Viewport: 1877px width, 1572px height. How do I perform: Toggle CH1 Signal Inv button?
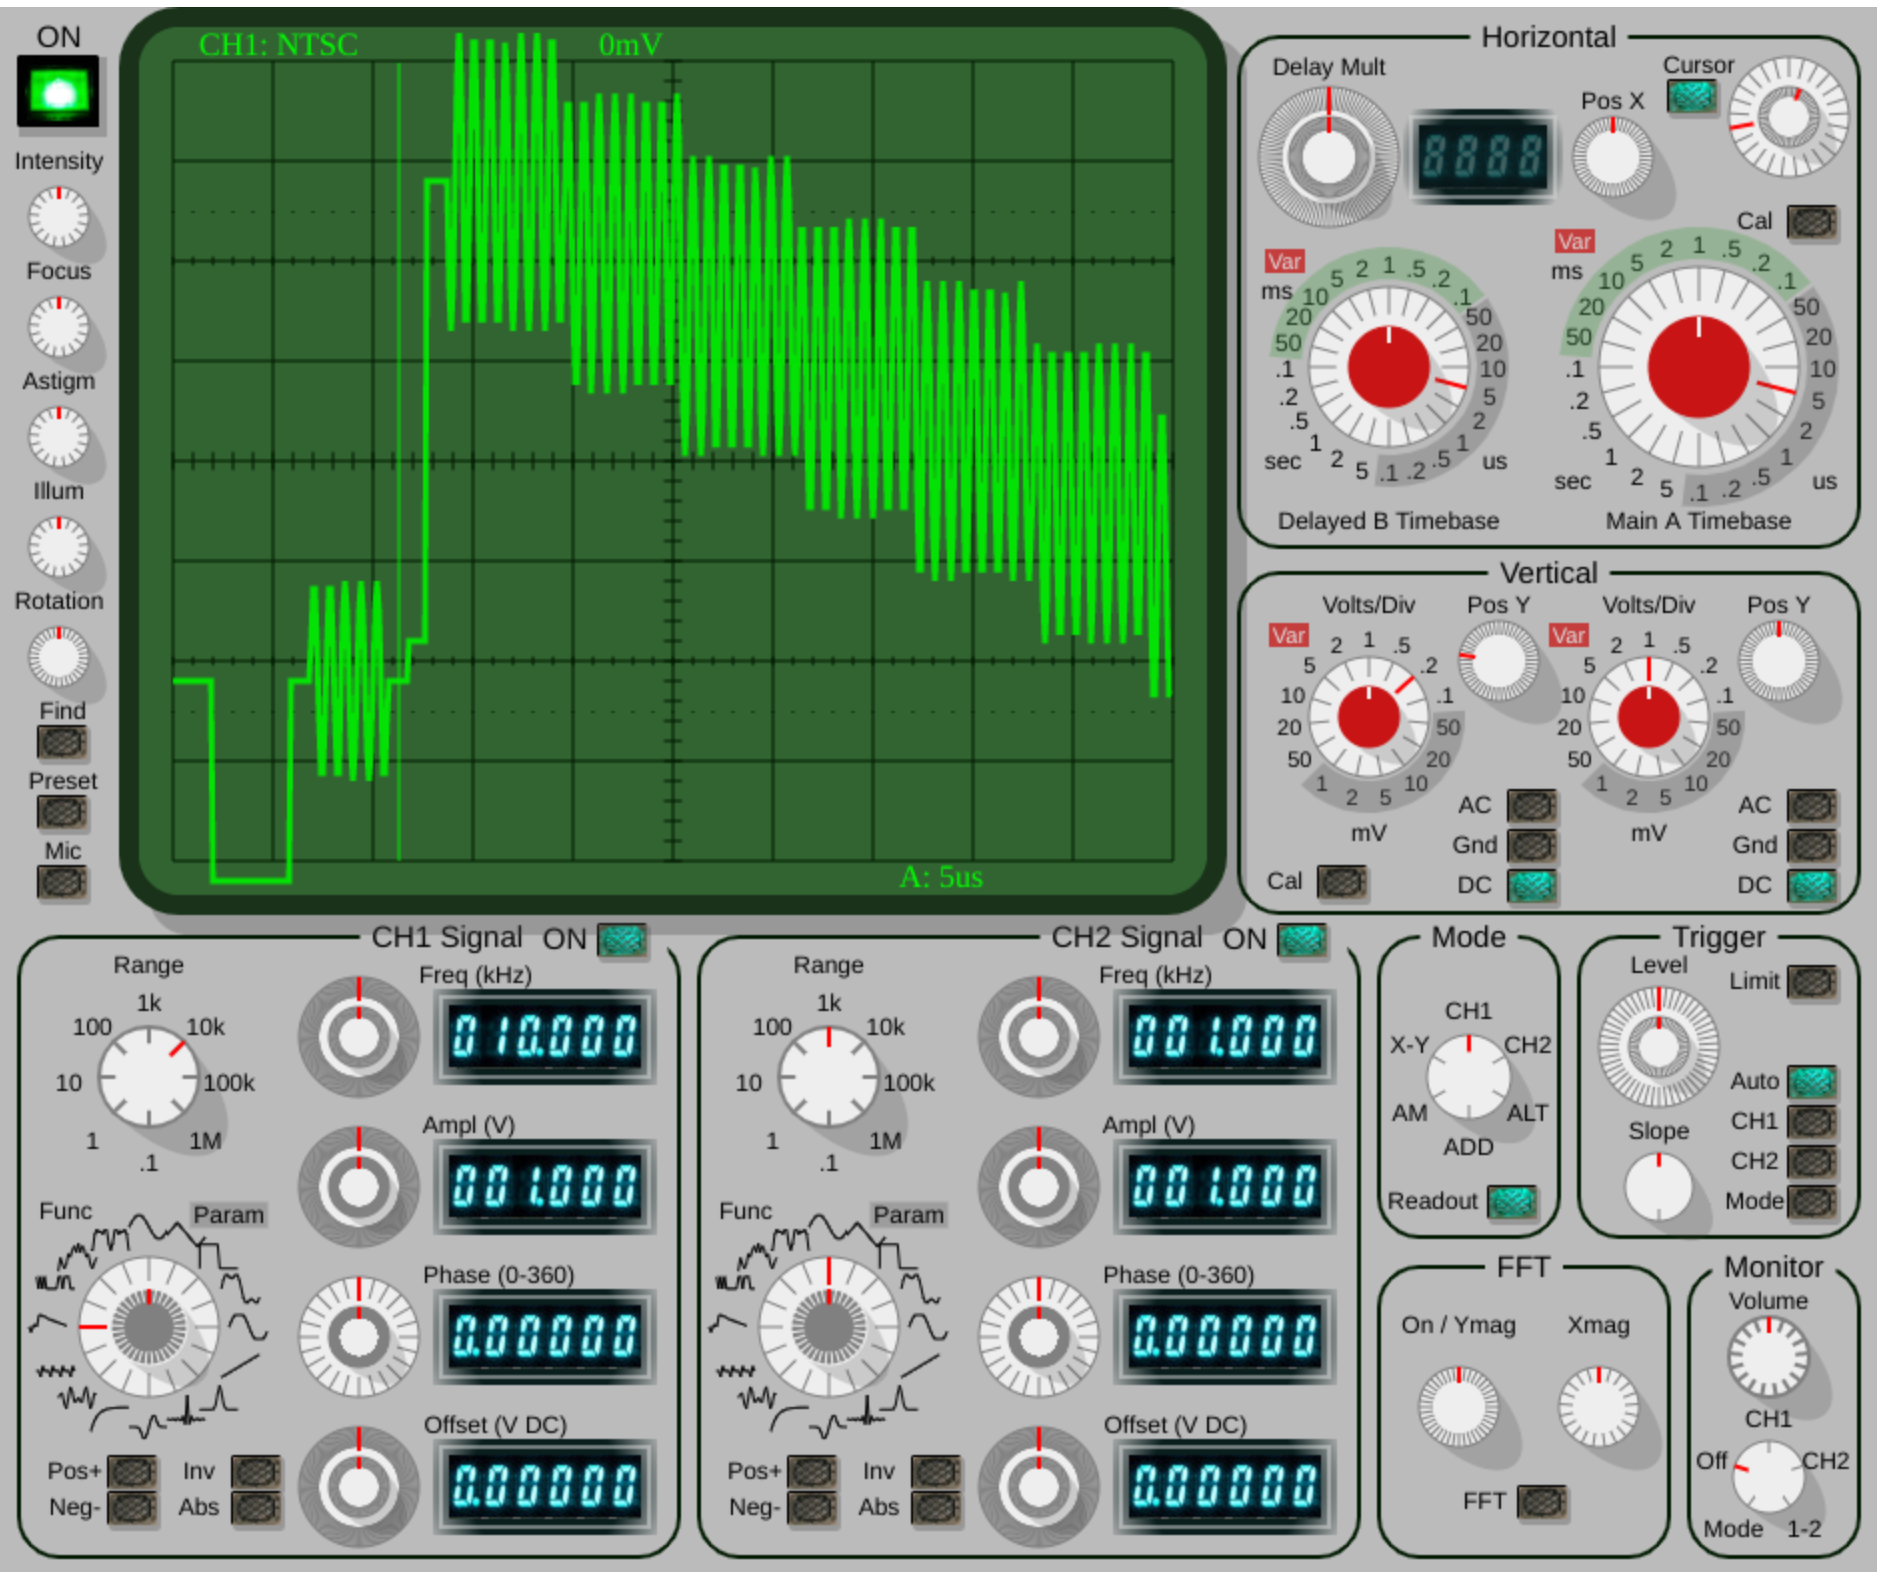[256, 1472]
